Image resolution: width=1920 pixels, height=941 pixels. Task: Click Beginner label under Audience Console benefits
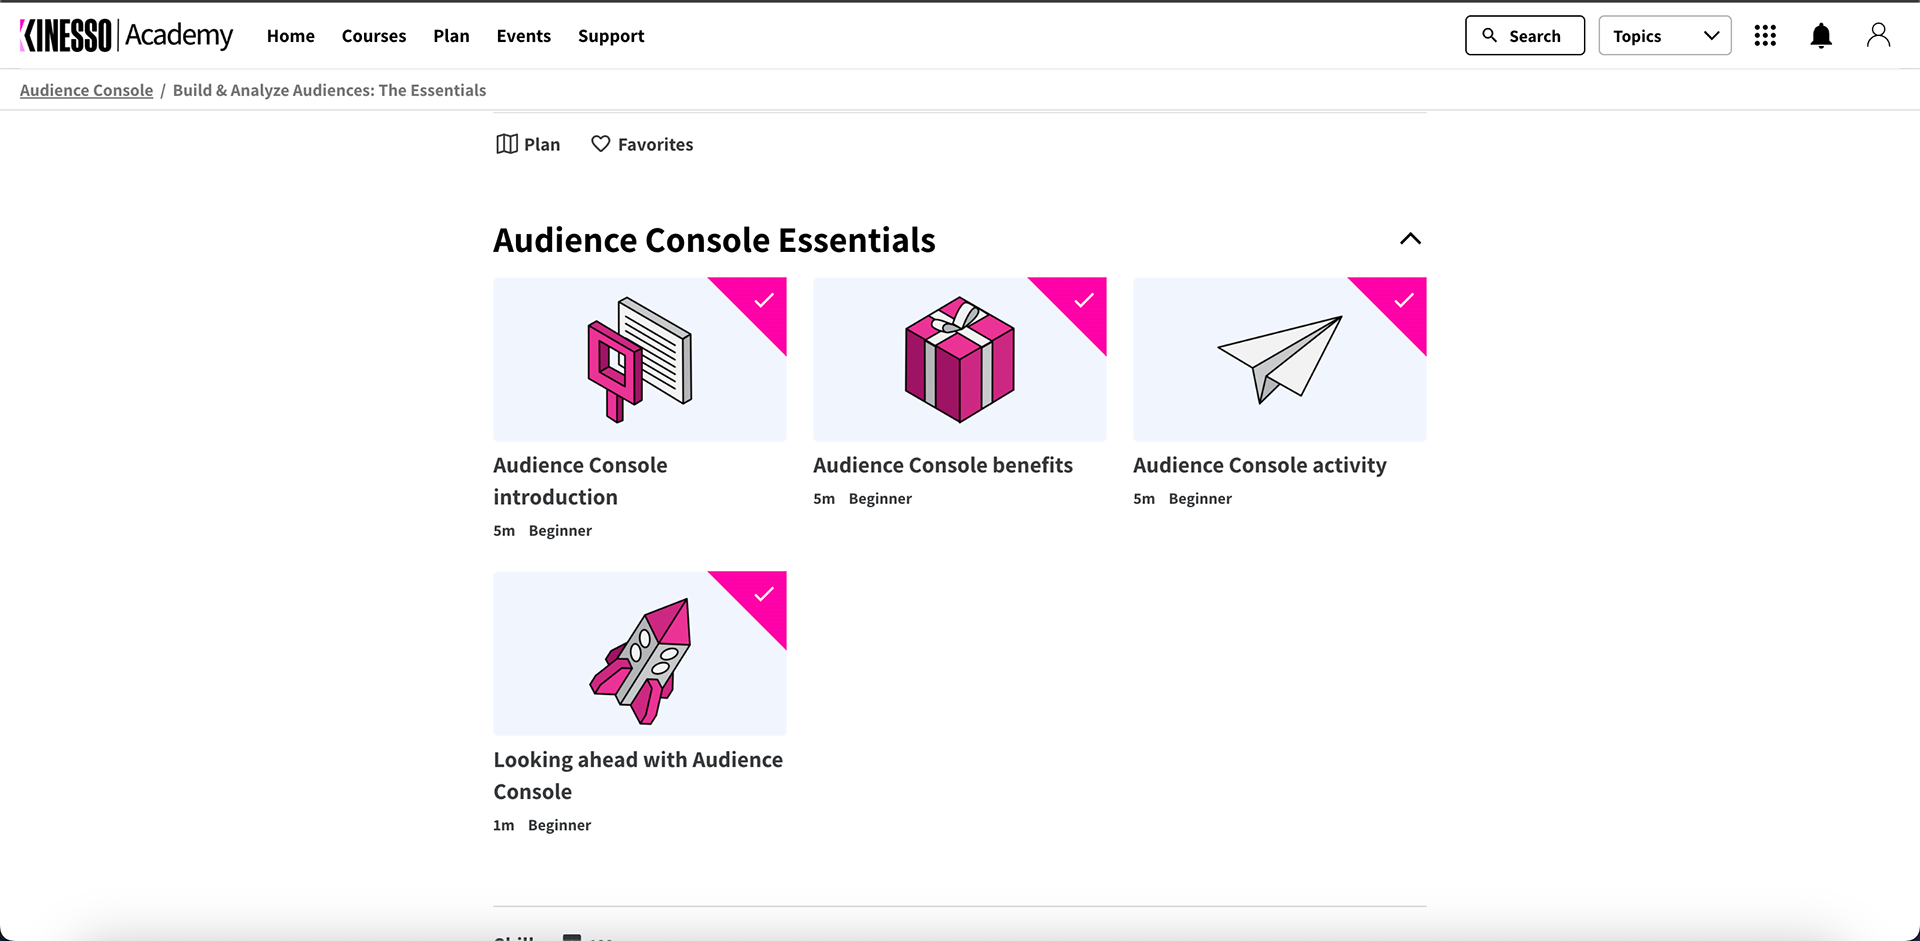point(880,499)
